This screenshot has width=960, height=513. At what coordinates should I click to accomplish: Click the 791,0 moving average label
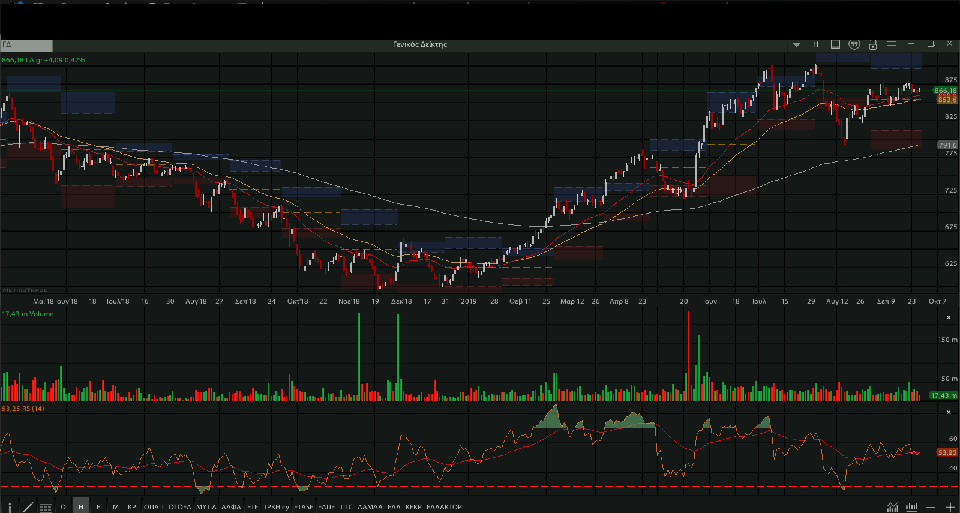tap(946, 146)
